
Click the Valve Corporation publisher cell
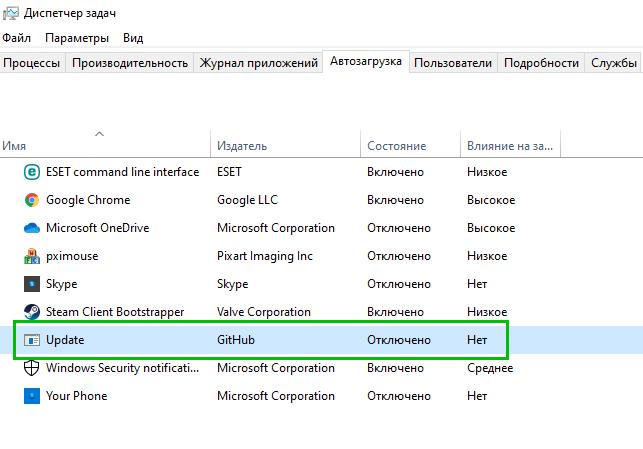(x=264, y=312)
